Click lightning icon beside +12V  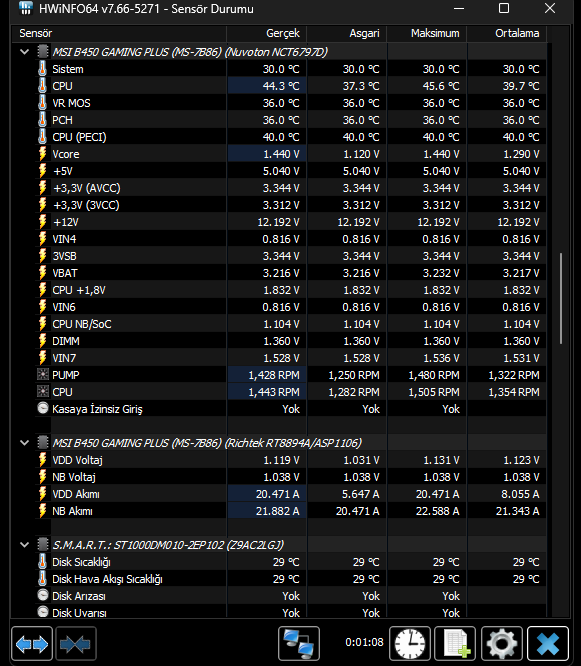tap(42, 222)
